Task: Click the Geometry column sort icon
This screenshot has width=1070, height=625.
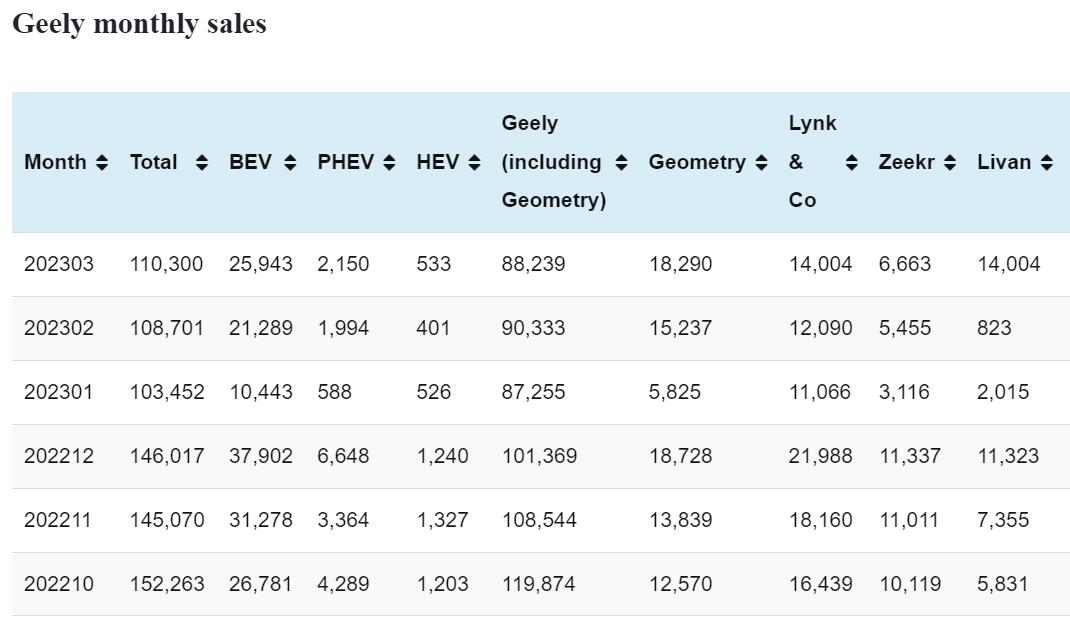Action: click(x=761, y=162)
